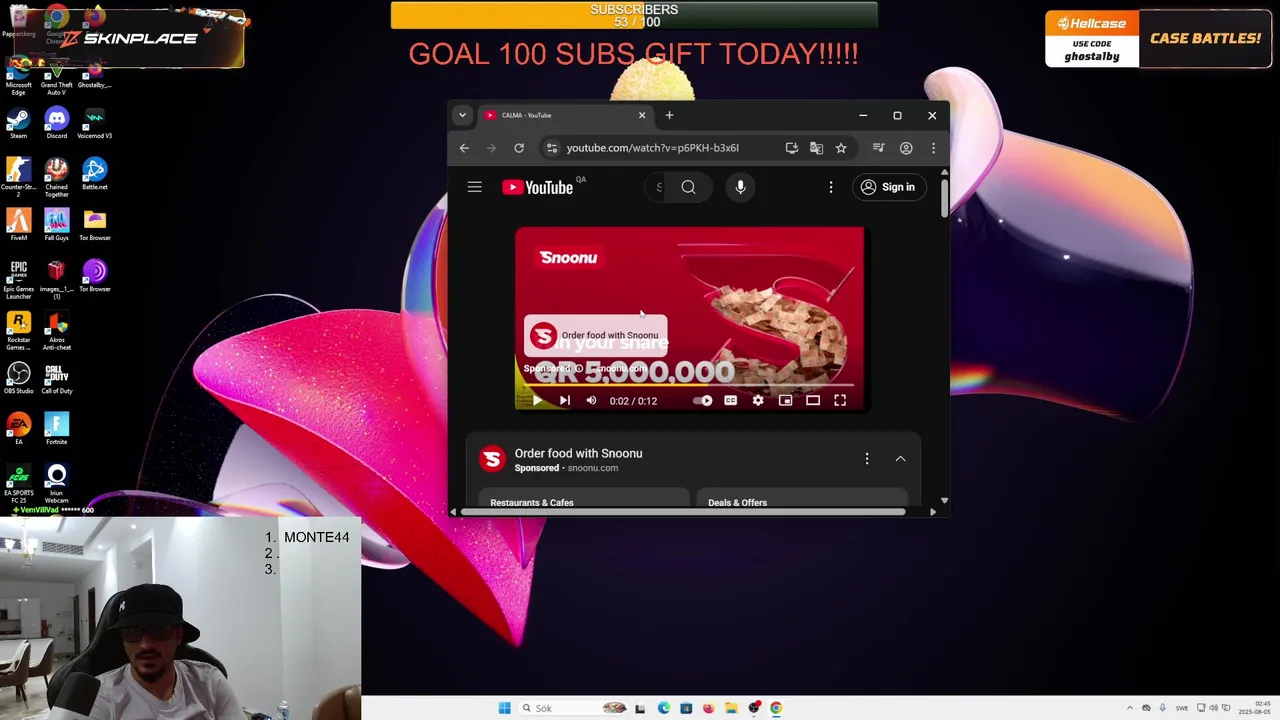Viewport: 1280px width, 720px height.
Task: Select Epic Games Launcher desktop icon
Action: pos(18,280)
